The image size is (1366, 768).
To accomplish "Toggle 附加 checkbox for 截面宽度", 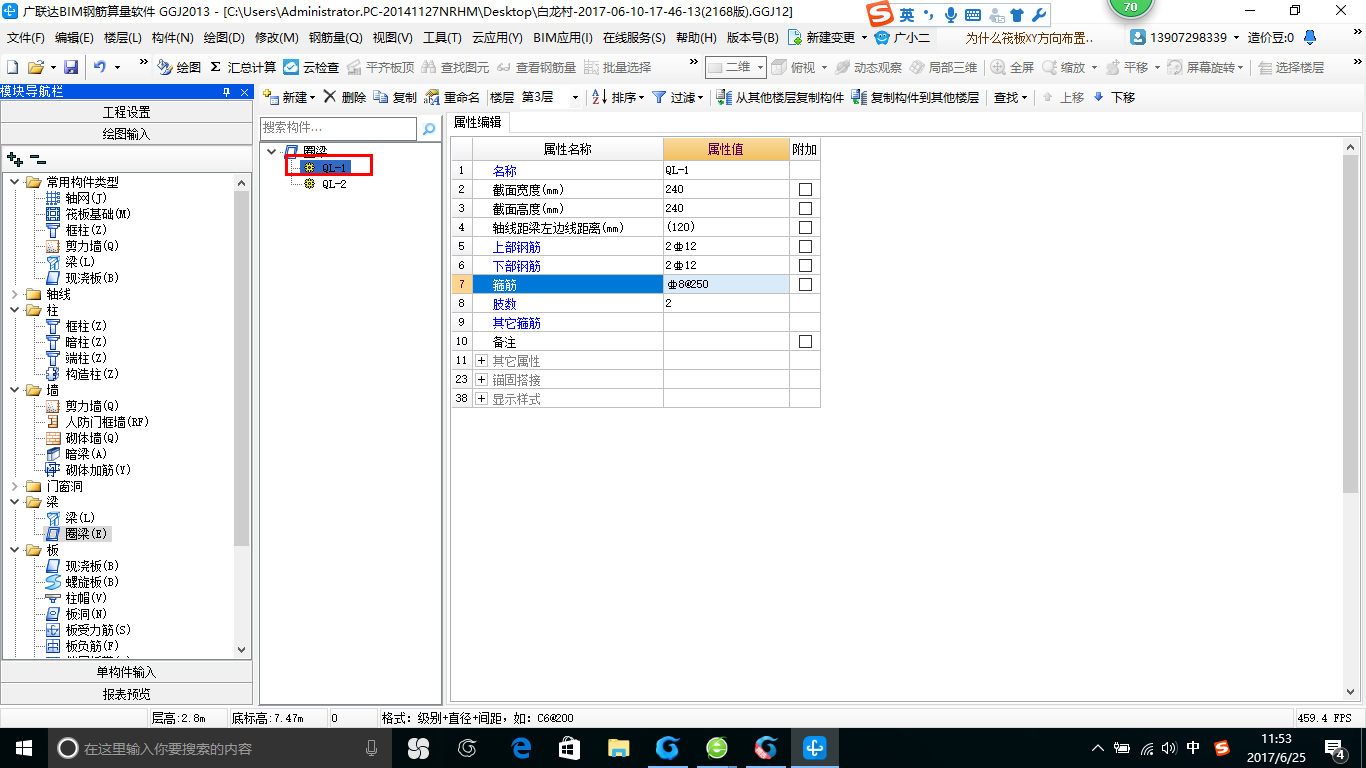I will (805, 189).
